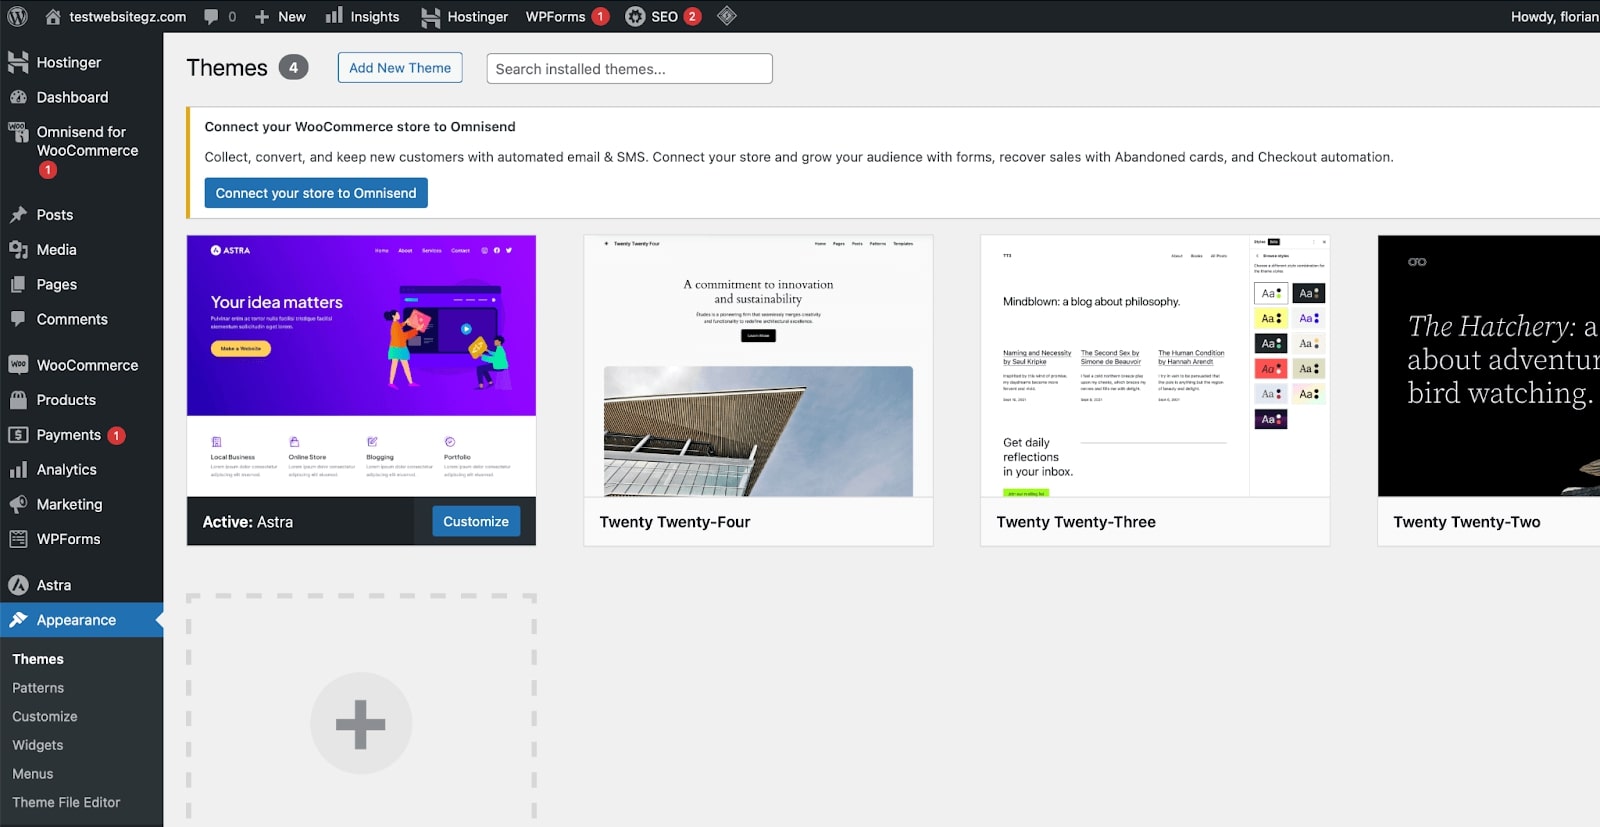1600x827 pixels.
Task: Go to Patterns under Appearance
Action: 38,688
